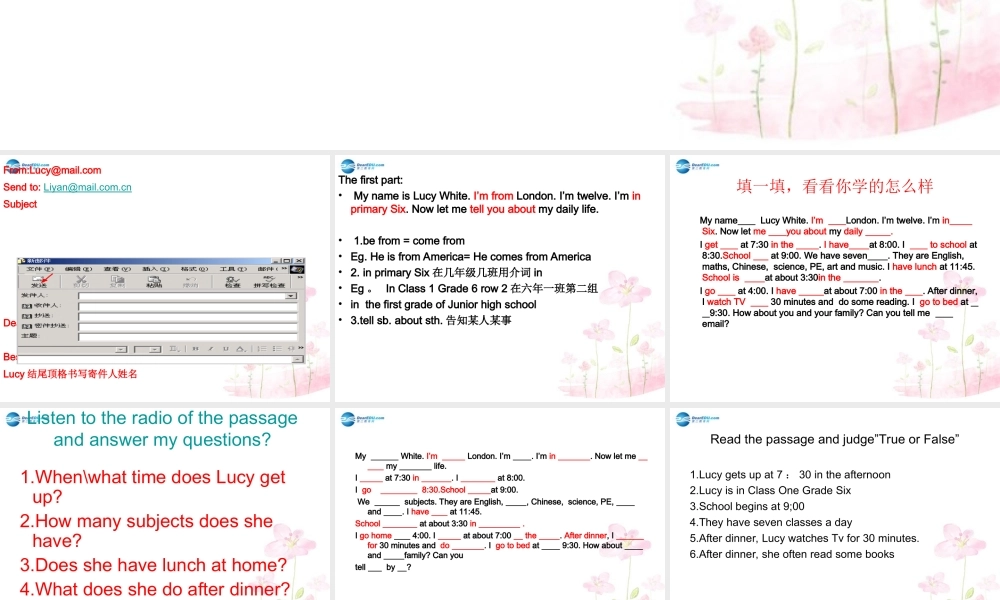Click the heading 'Read the passage and judge'
The width and height of the screenshot is (1000, 600).
click(835, 439)
